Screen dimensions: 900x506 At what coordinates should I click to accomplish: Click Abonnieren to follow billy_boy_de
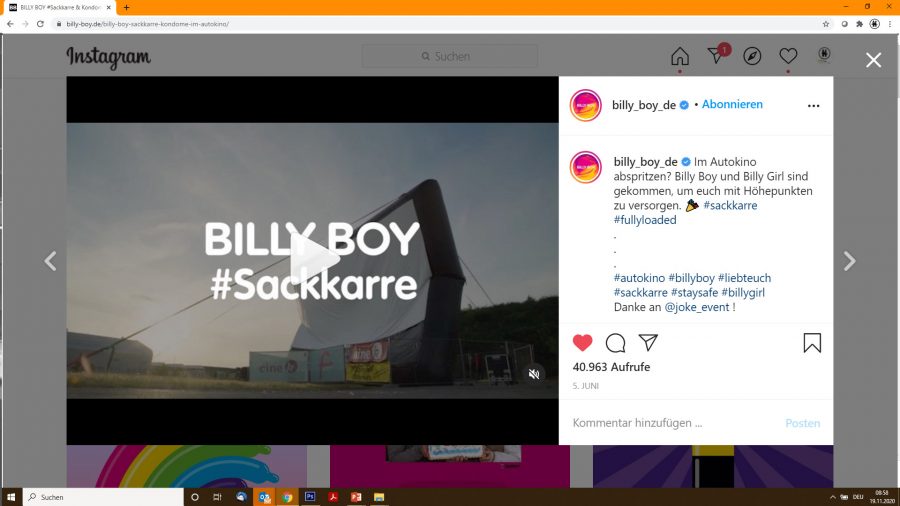[732, 104]
